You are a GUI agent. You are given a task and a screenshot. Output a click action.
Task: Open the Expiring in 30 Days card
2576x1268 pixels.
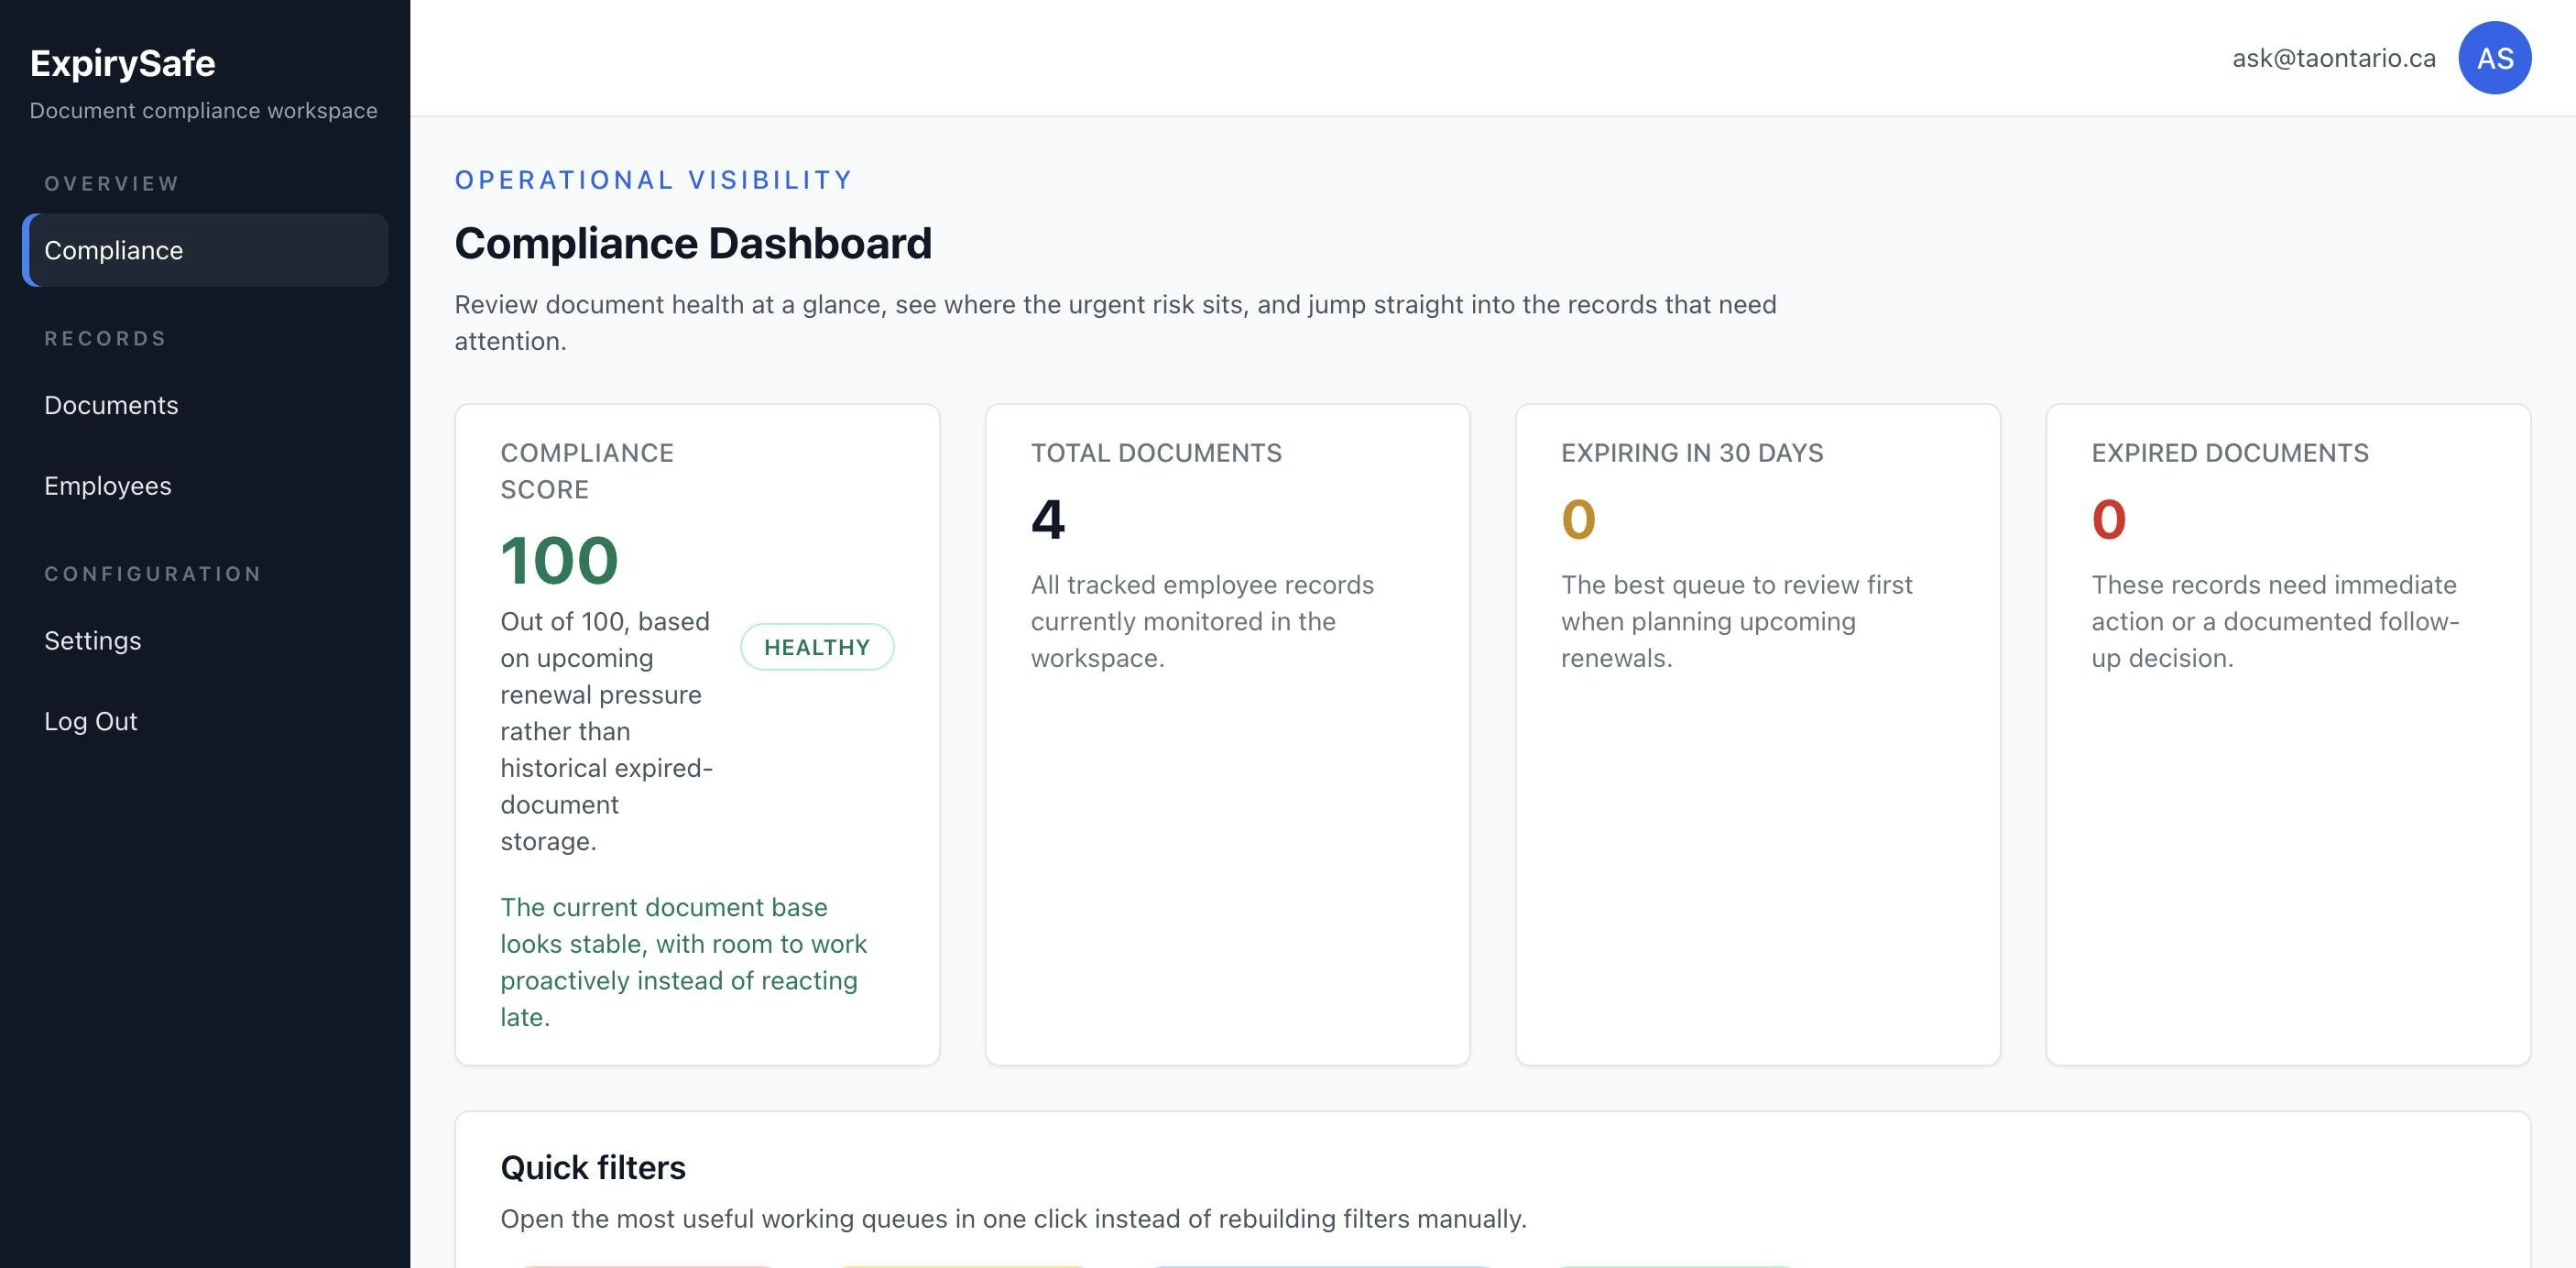coord(1757,734)
